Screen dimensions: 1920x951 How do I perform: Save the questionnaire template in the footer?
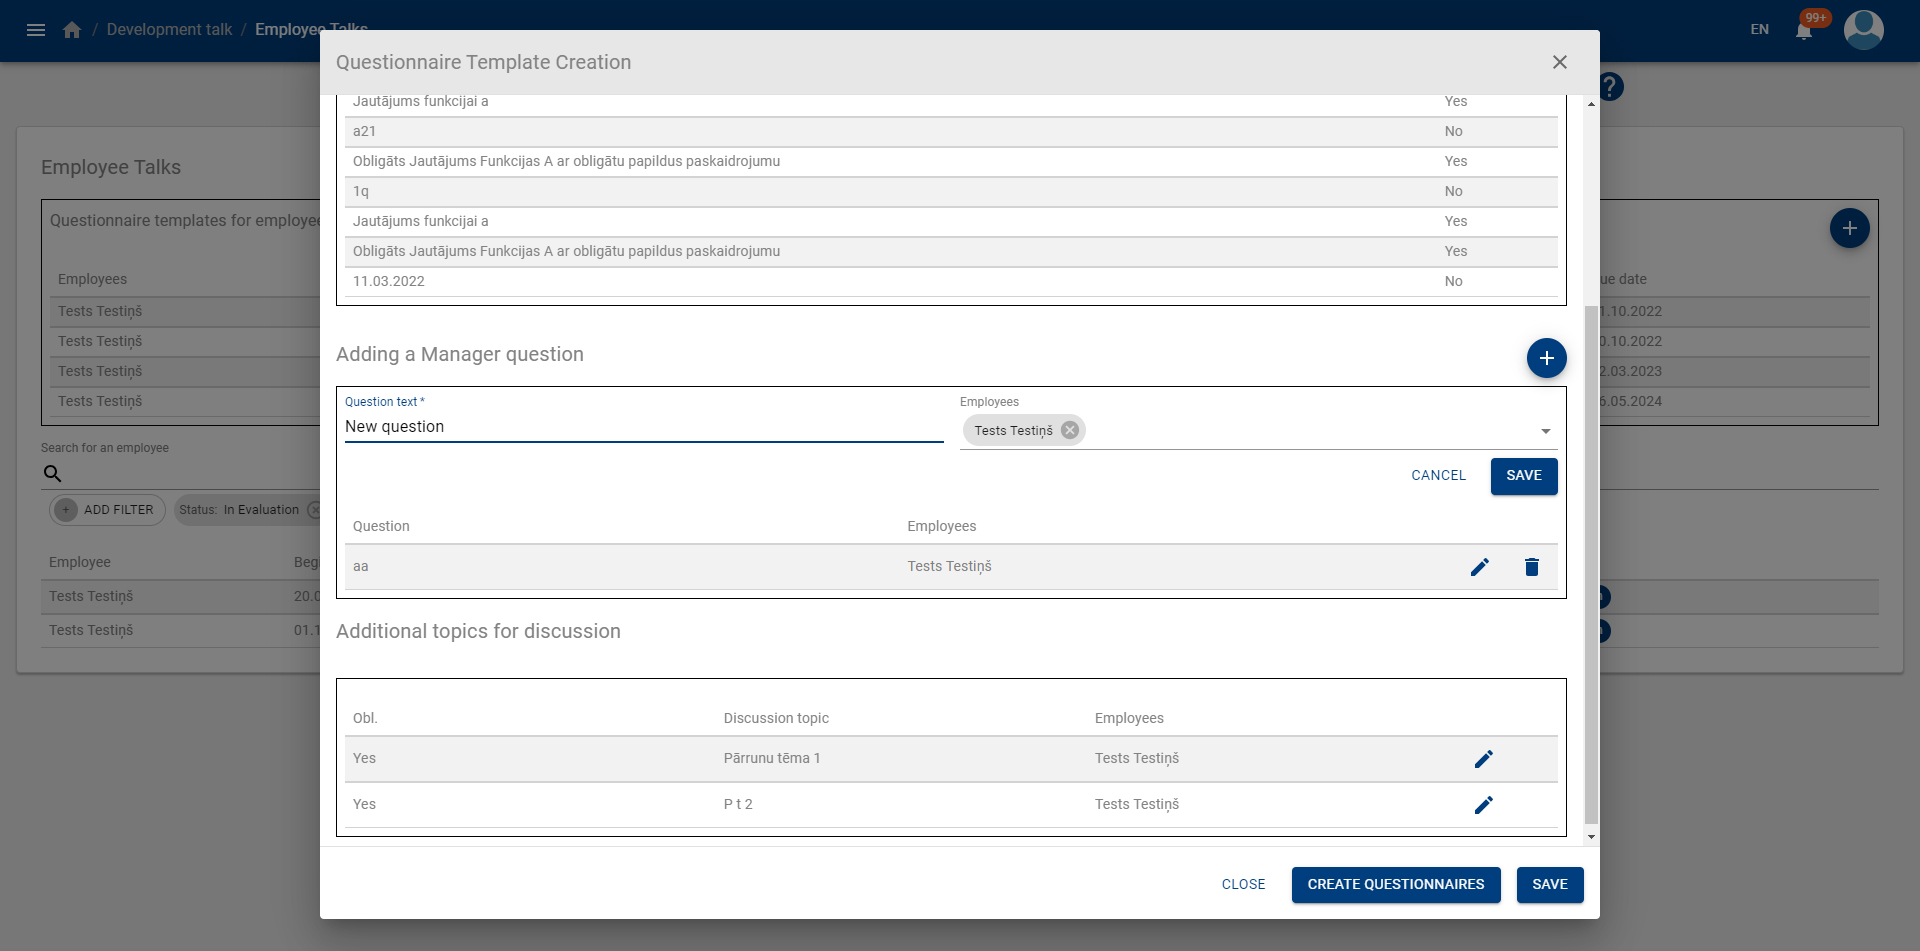pos(1550,885)
